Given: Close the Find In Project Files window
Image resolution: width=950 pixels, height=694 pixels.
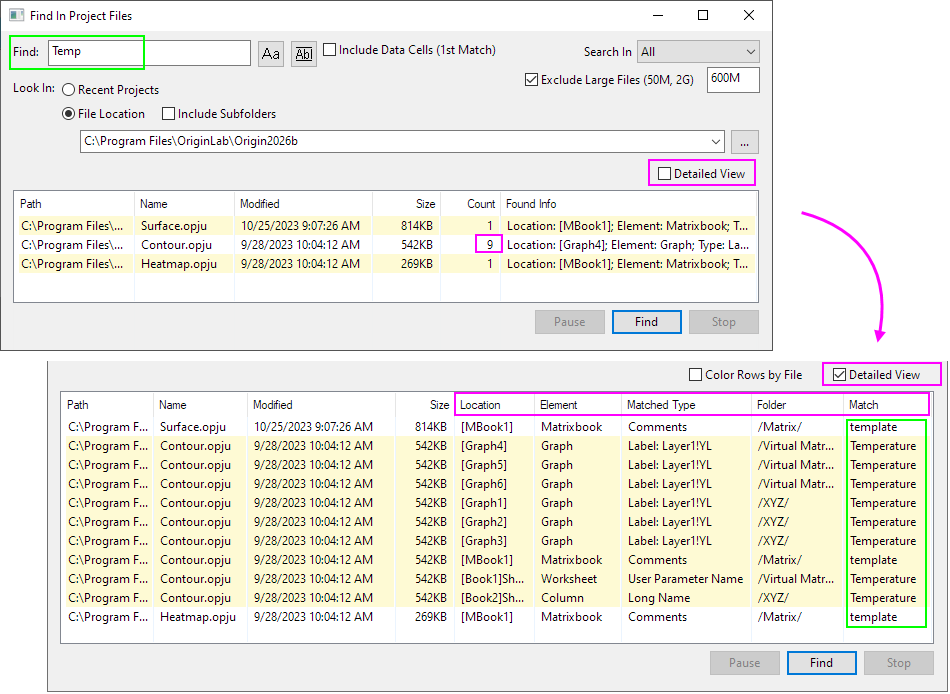Looking at the screenshot, I should click(749, 15).
